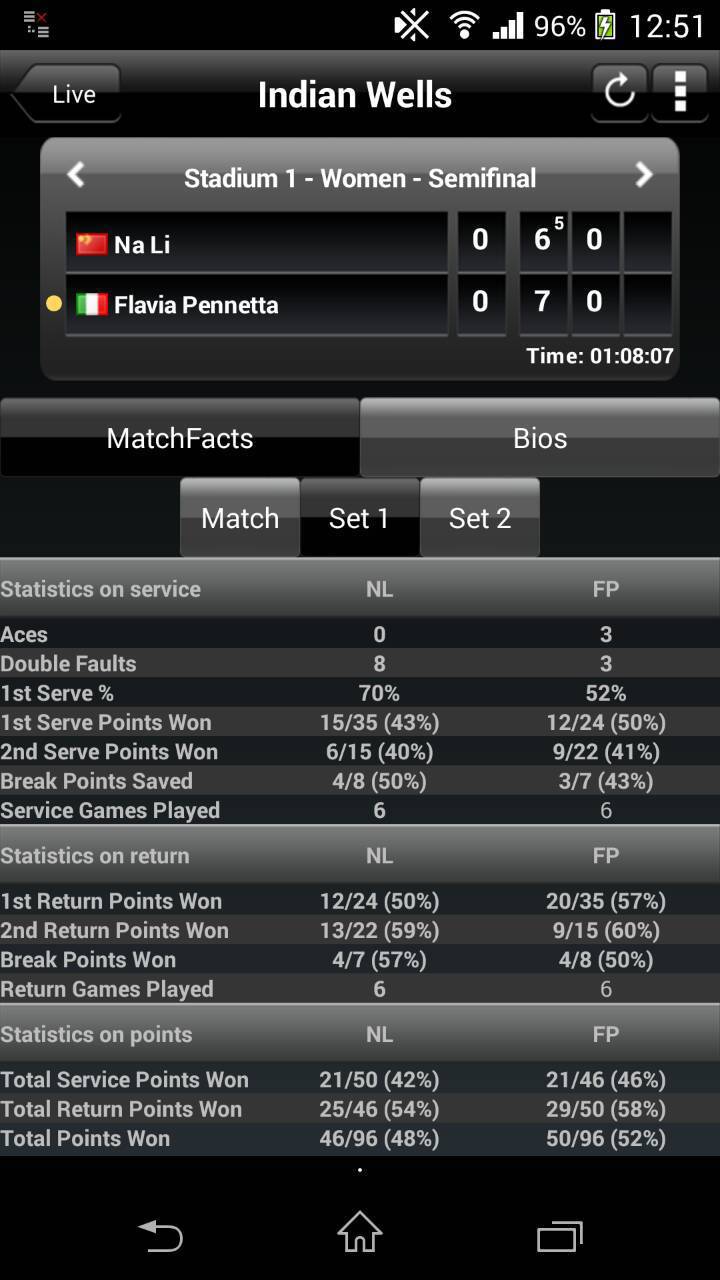The height and width of the screenshot is (1280, 720).
Task: Open the three-dot overflow menu
Action: (x=680, y=93)
